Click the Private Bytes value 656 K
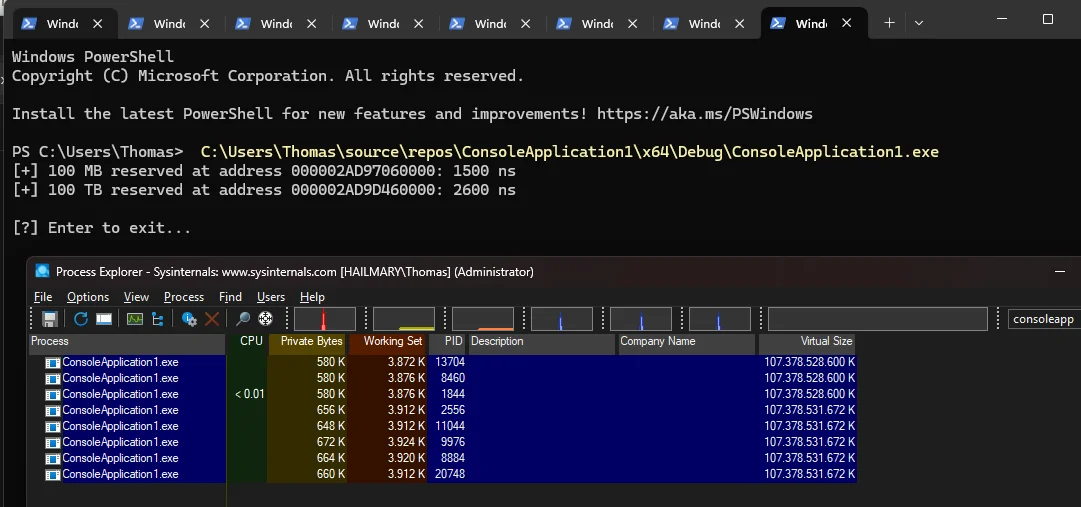1081x507 pixels. click(x=331, y=410)
